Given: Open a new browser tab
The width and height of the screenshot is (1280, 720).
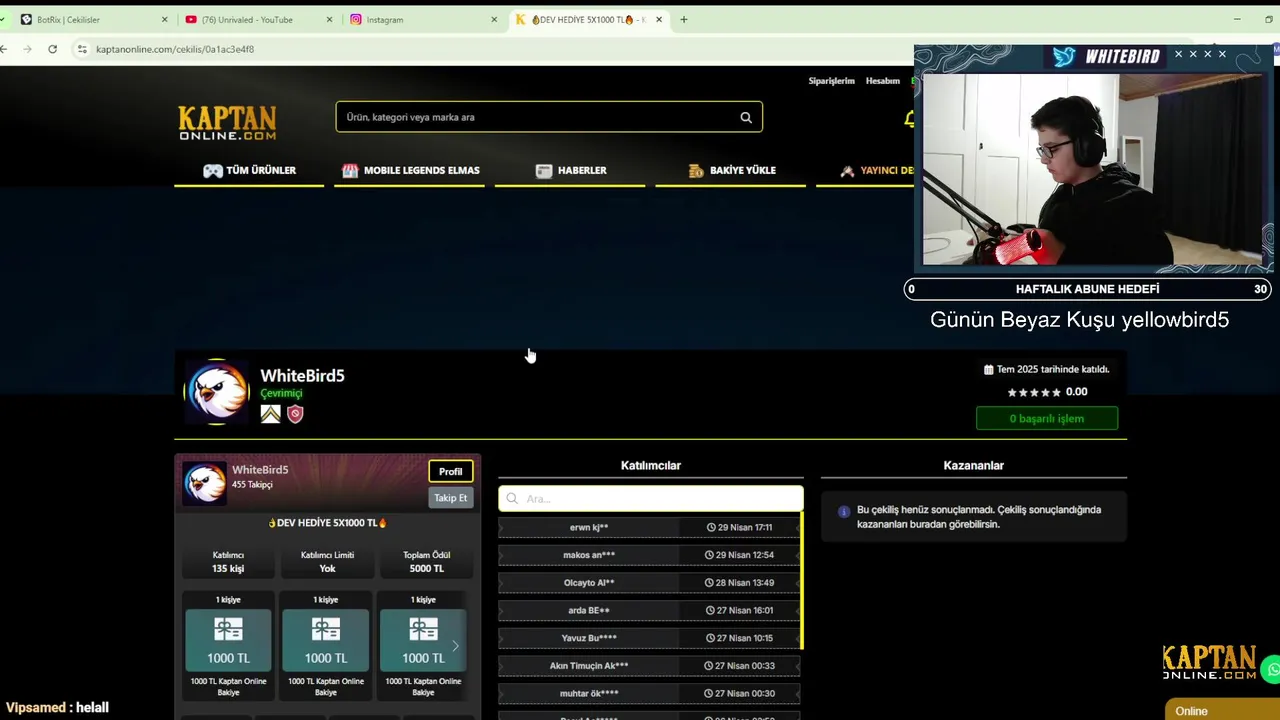Looking at the screenshot, I should (x=684, y=19).
